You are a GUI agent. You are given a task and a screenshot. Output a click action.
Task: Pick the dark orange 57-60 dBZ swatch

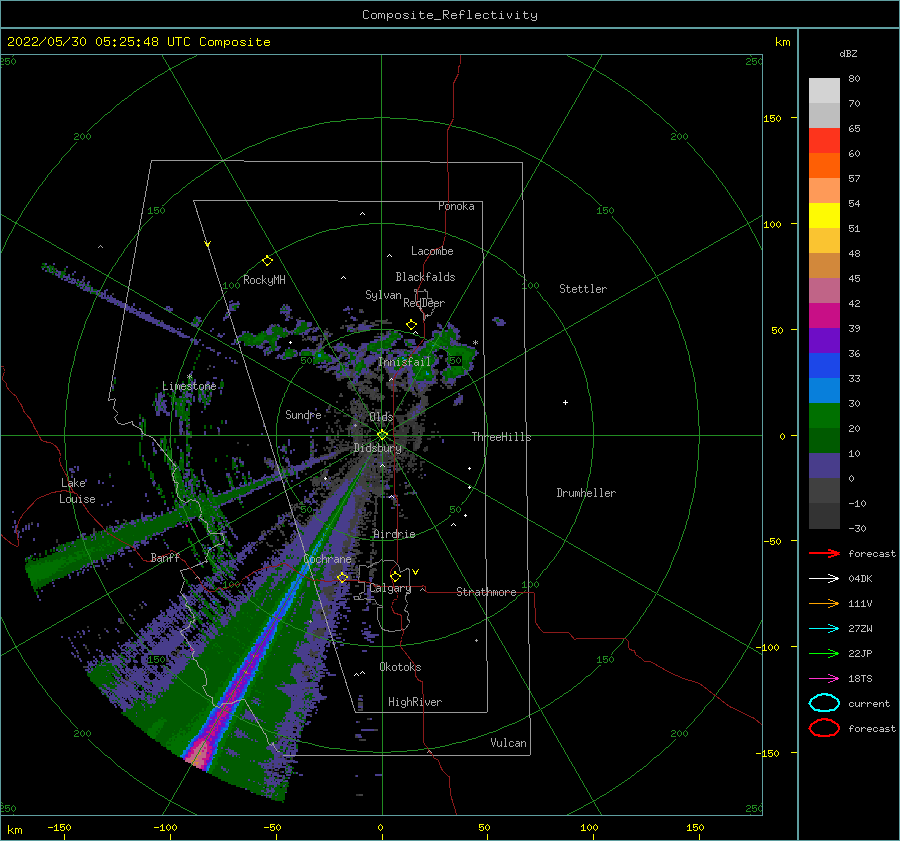coord(824,166)
